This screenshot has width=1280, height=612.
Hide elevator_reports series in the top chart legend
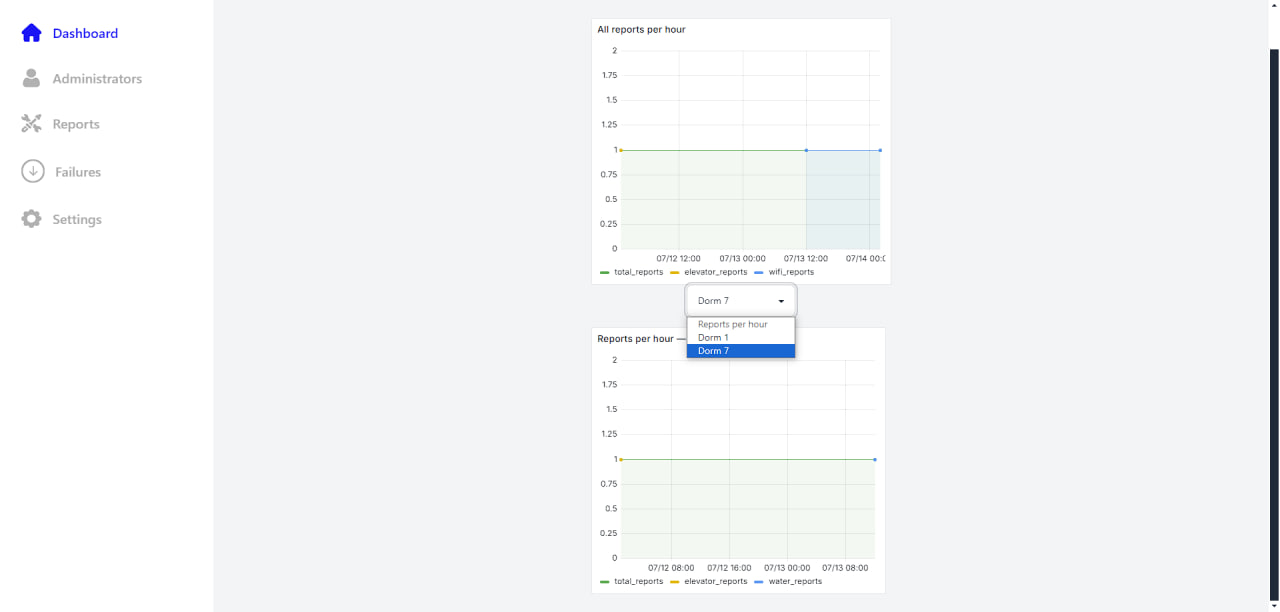tap(715, 272)
